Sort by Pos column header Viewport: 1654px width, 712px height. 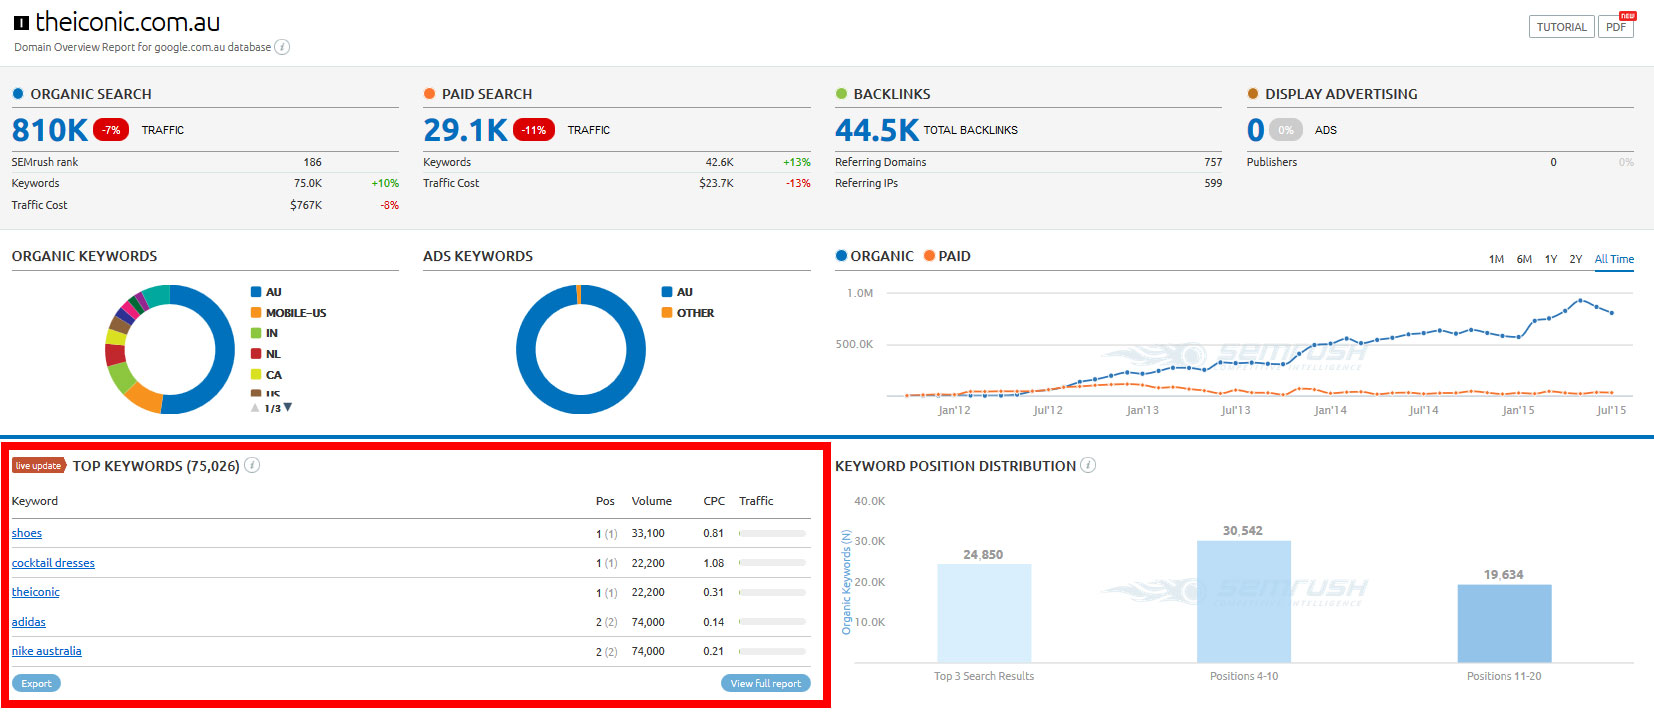(x=605, y=501)
